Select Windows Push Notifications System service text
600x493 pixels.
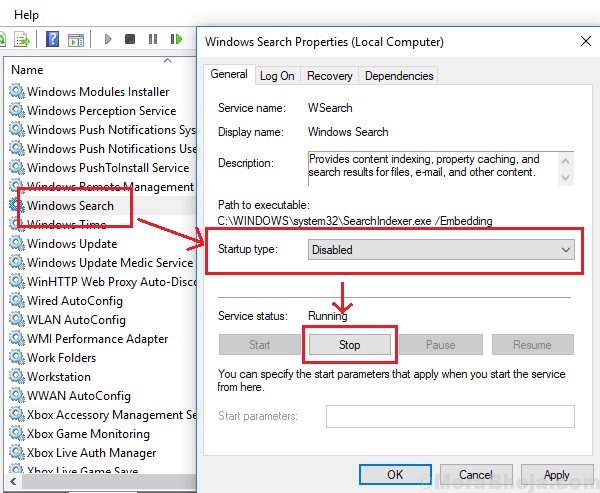[x=111, y=130]
